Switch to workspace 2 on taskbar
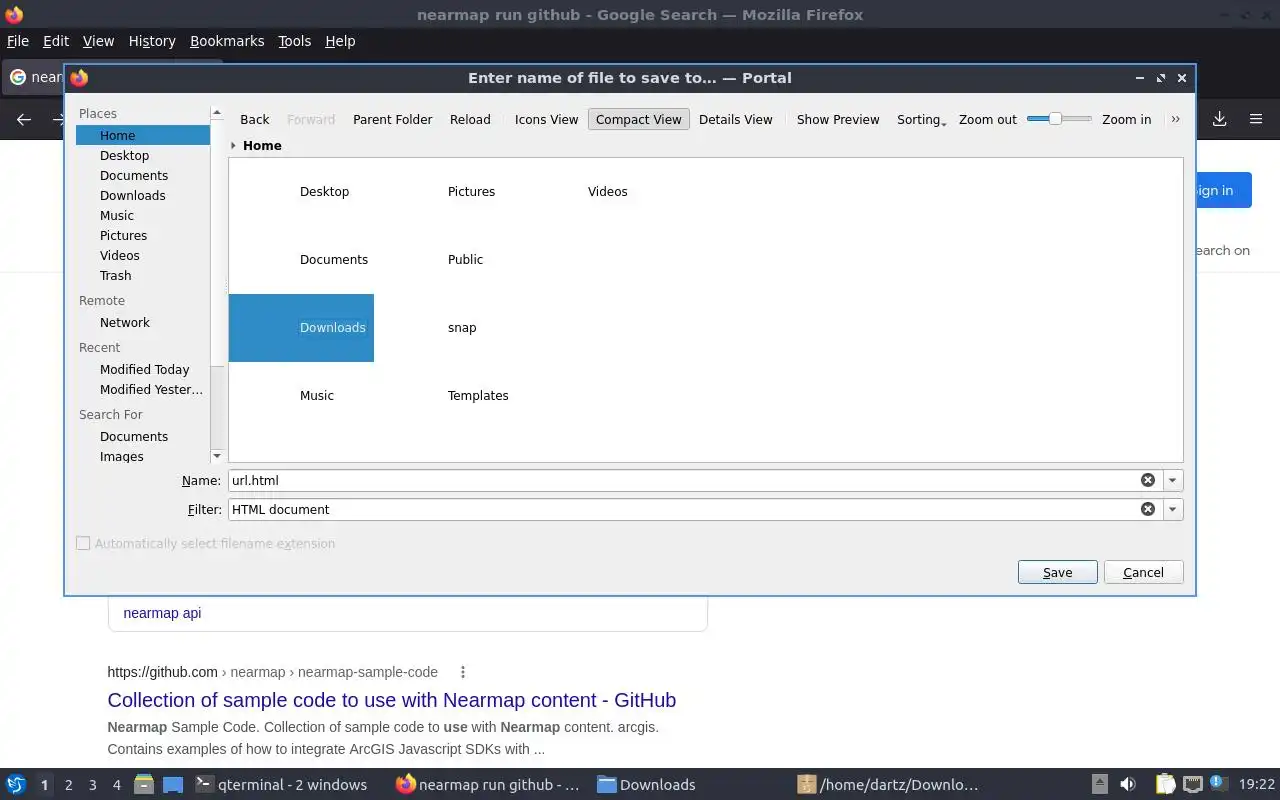 [x=68, y=785]
